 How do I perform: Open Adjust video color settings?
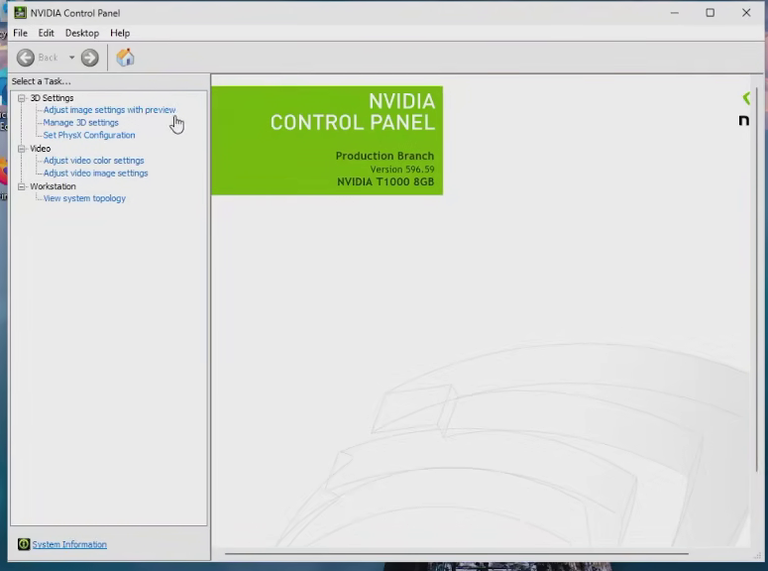pos(94,161)
